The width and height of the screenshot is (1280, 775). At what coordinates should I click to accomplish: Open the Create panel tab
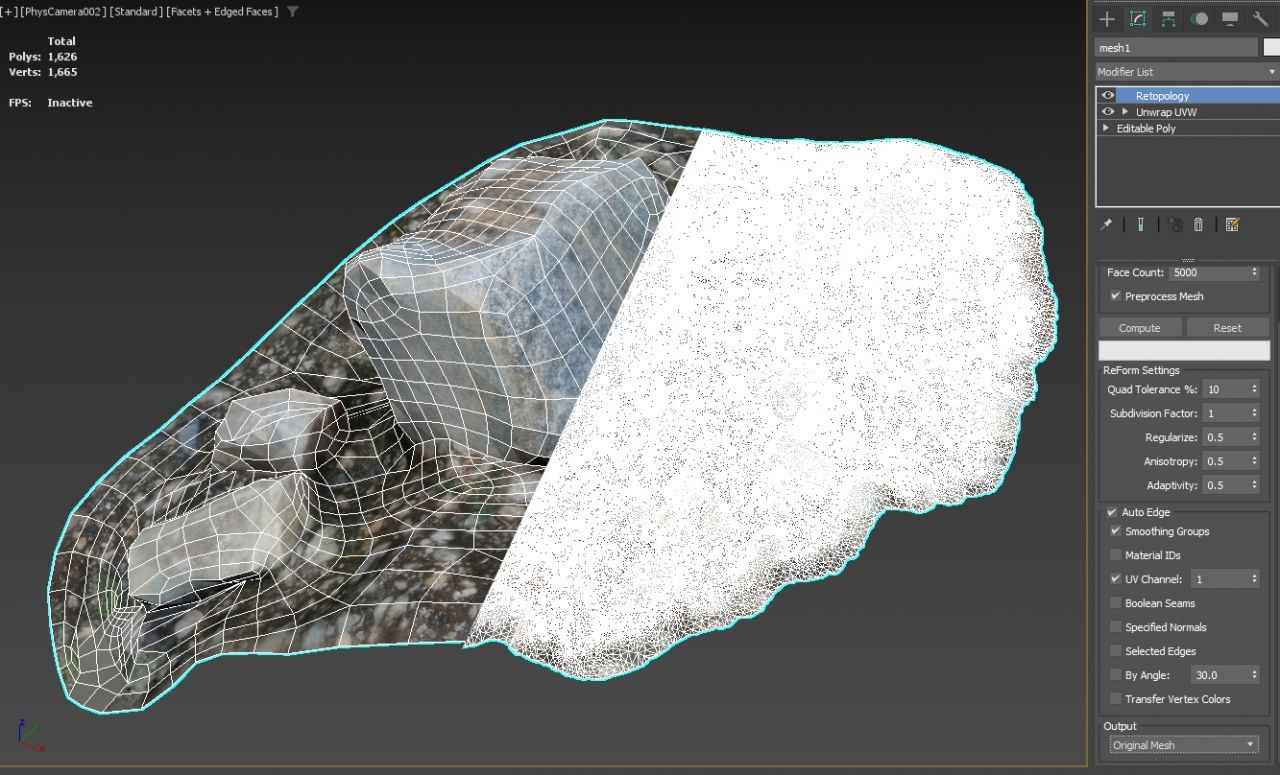coord(1107,19)
